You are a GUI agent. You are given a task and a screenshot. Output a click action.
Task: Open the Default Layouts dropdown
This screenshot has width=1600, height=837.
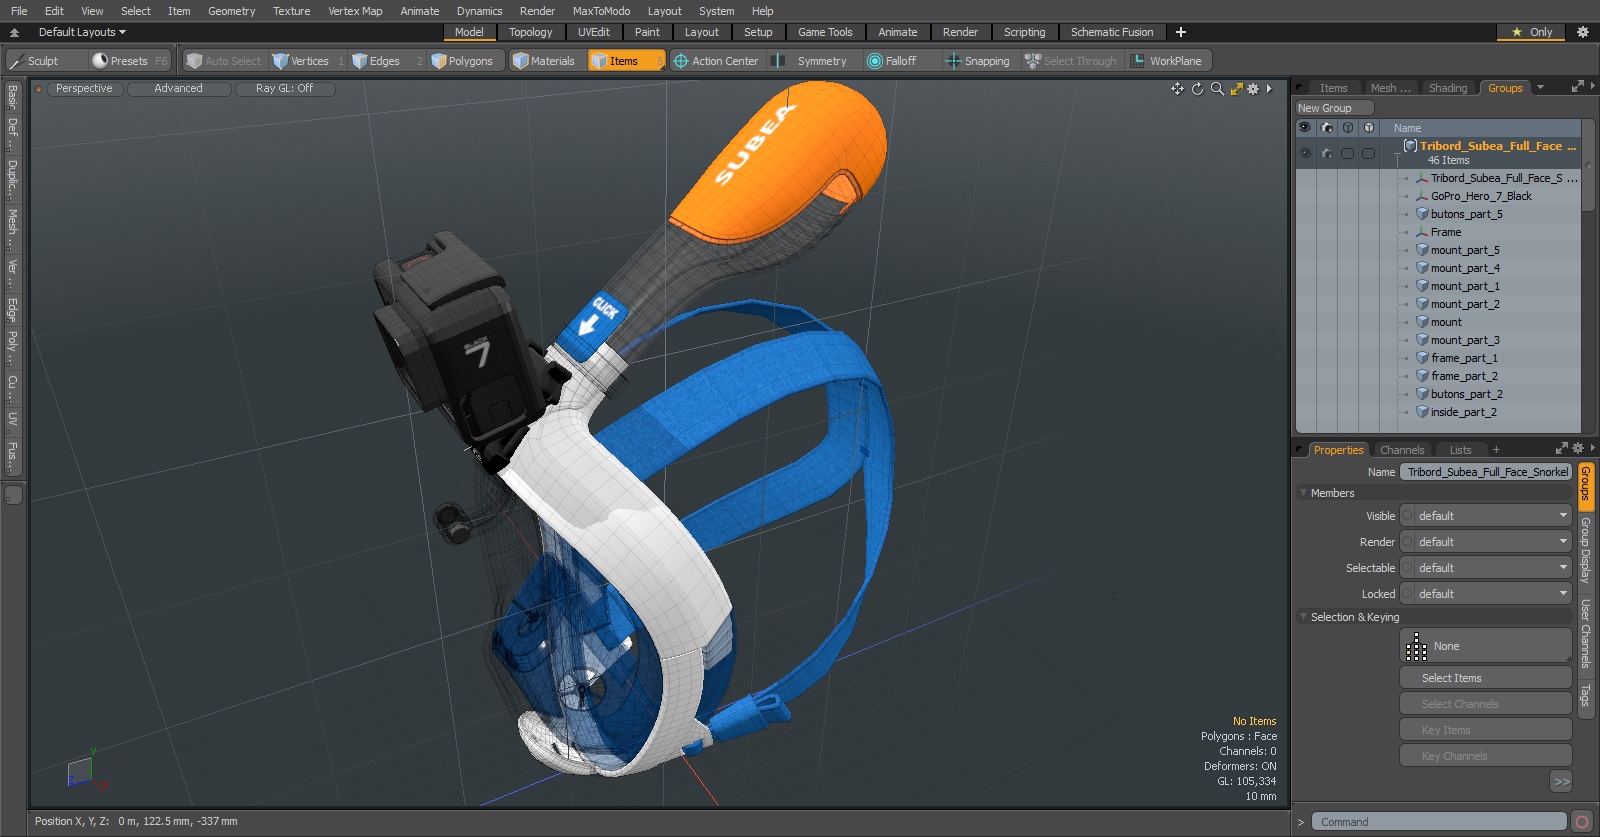(x=82, y=32)
